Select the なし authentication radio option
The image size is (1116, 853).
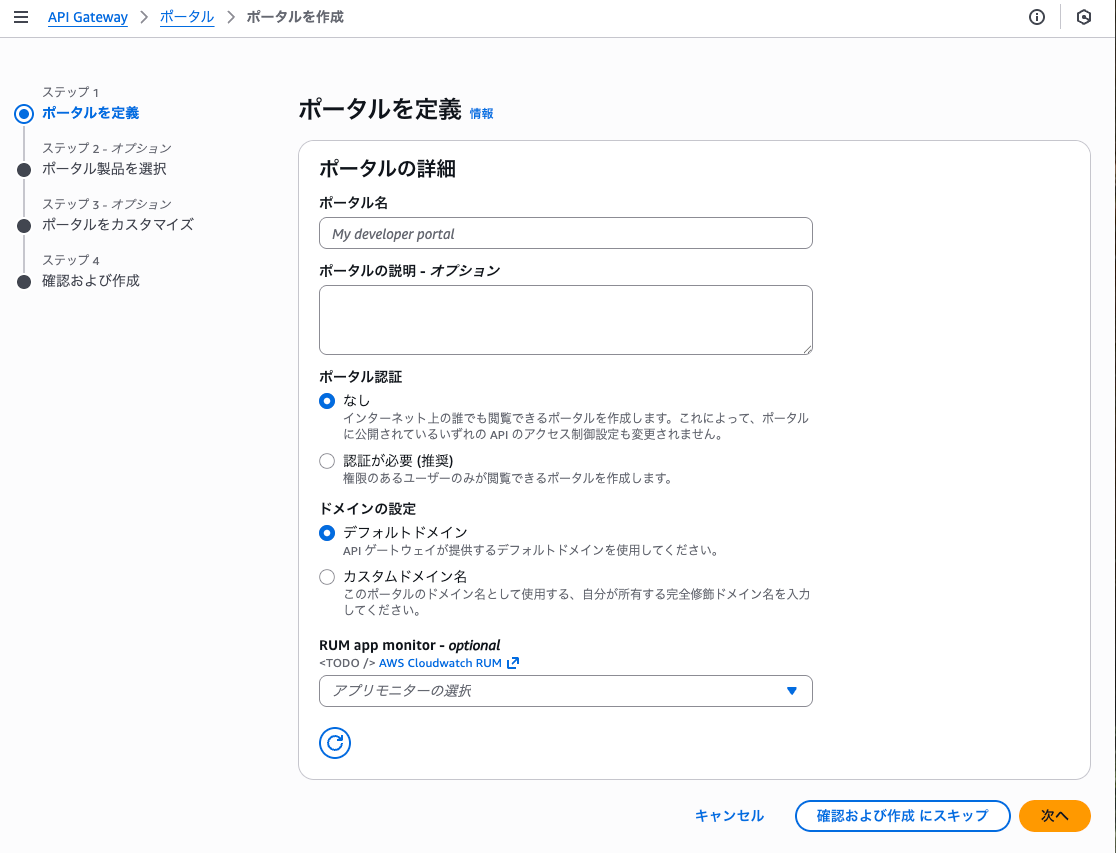click(x=327, y=401)
